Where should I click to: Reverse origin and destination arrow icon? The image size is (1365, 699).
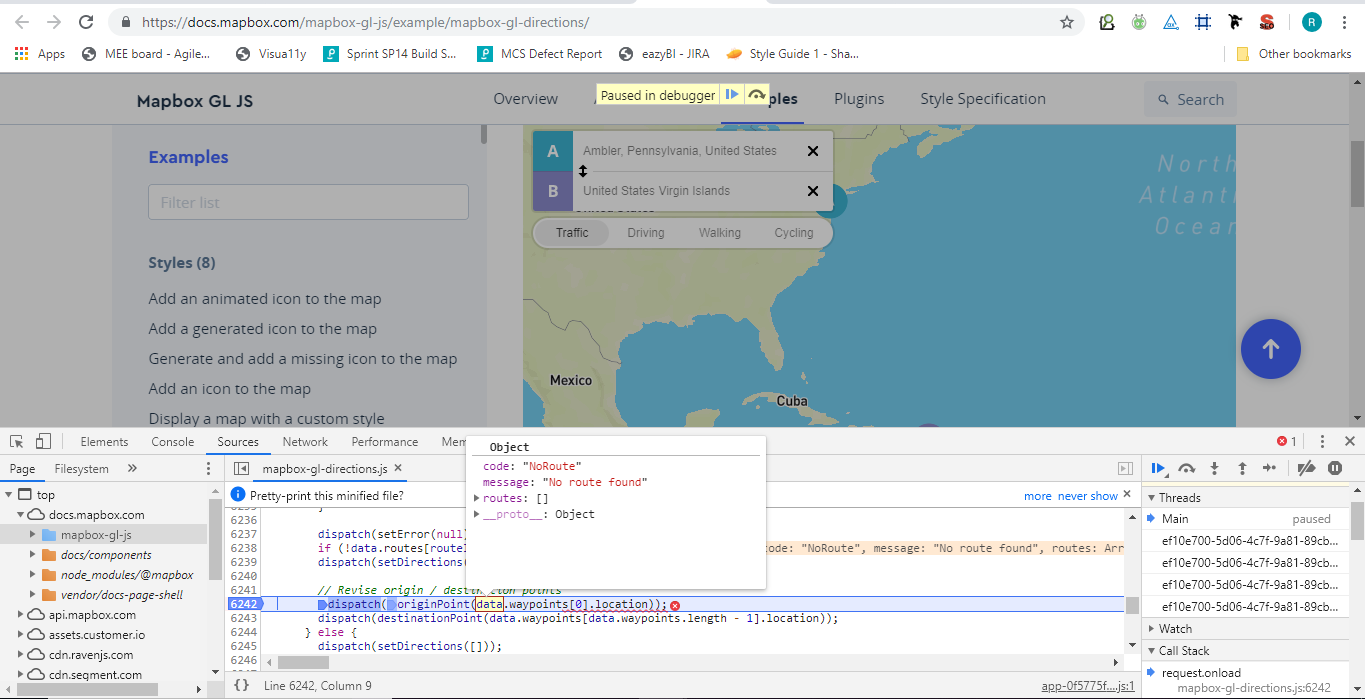click(x=583, y=171)
